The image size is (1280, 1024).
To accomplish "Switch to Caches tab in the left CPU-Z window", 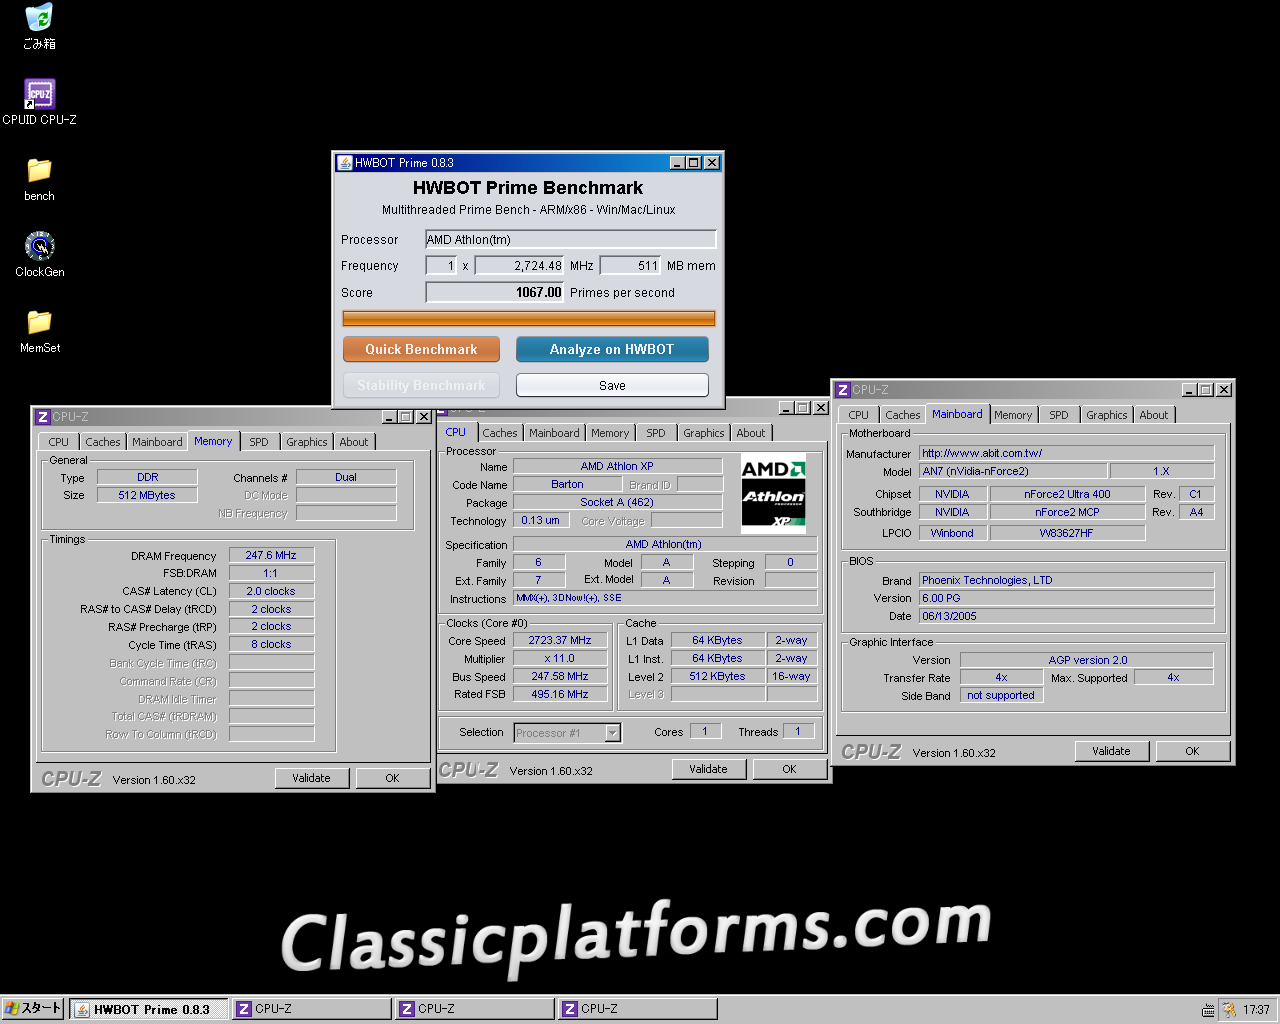I will [103, 442].
